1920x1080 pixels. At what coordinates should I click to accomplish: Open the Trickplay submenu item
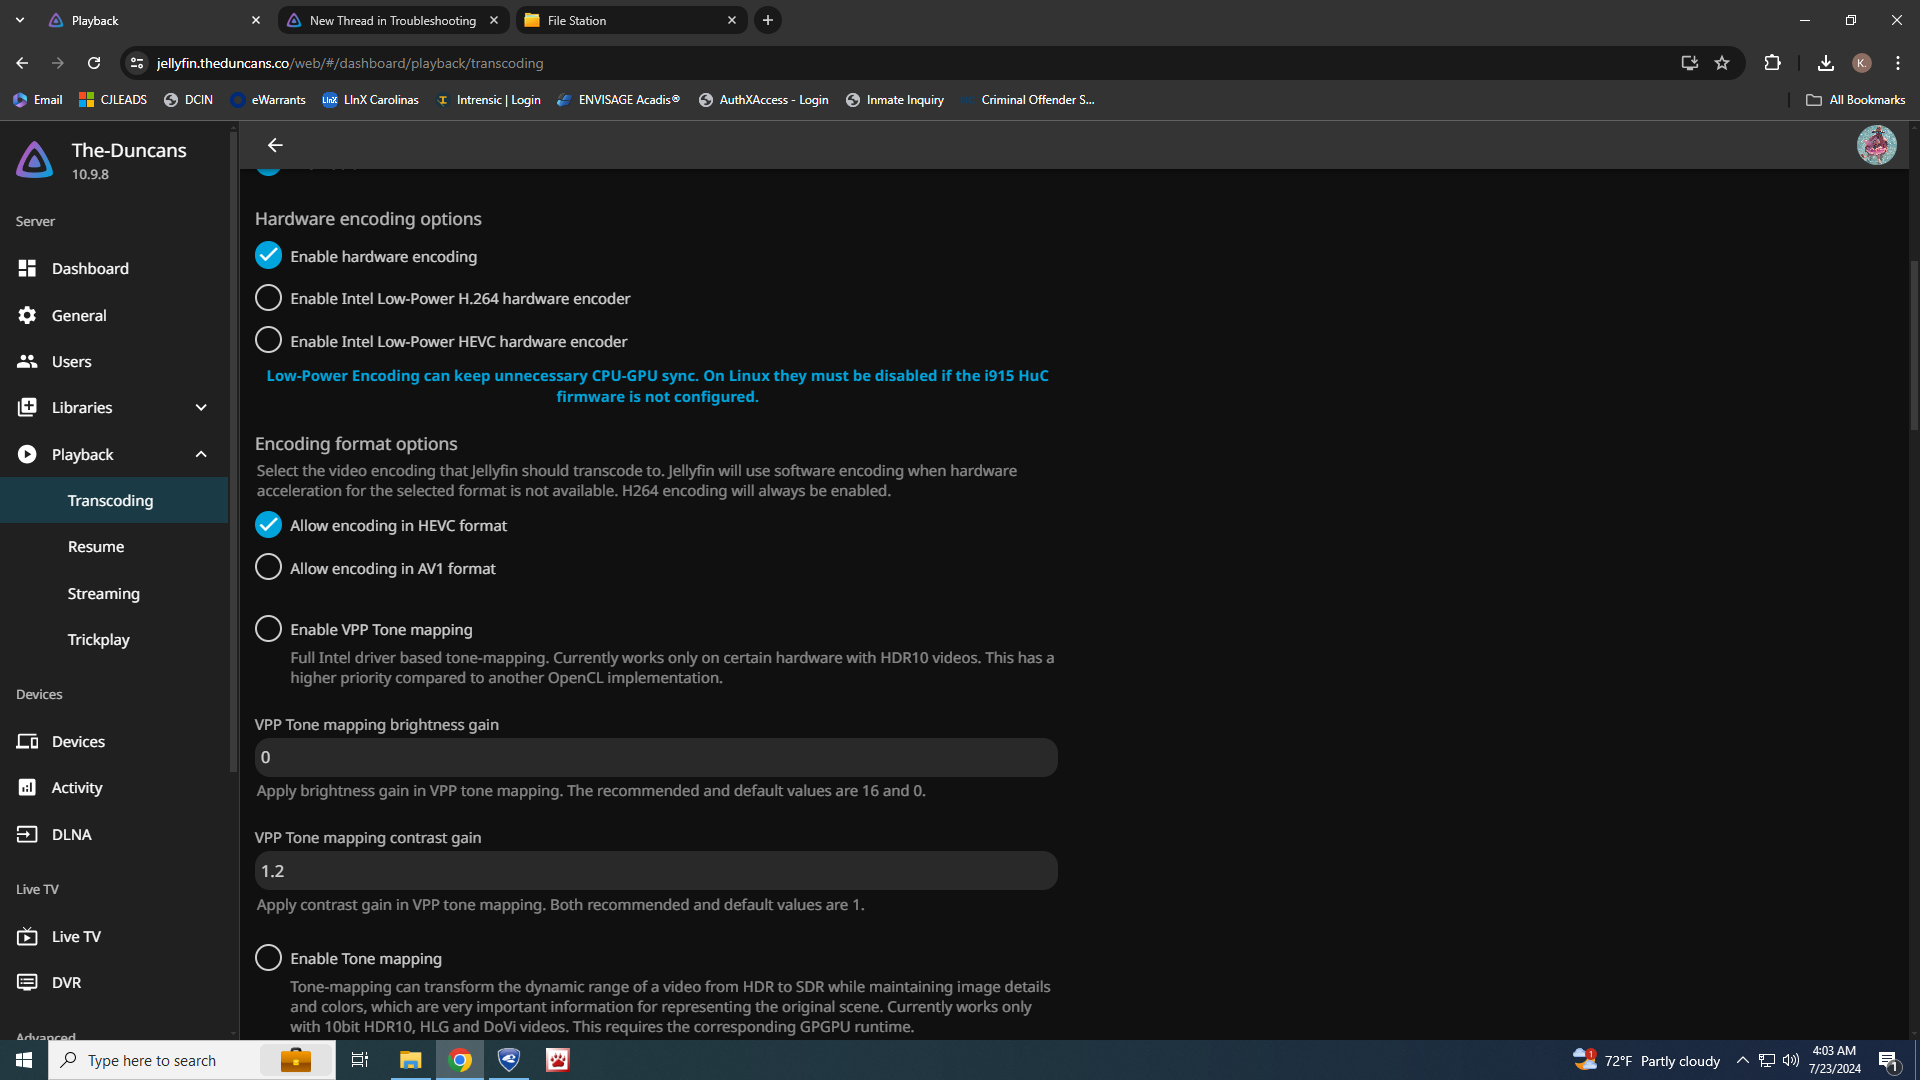point(98,639)
